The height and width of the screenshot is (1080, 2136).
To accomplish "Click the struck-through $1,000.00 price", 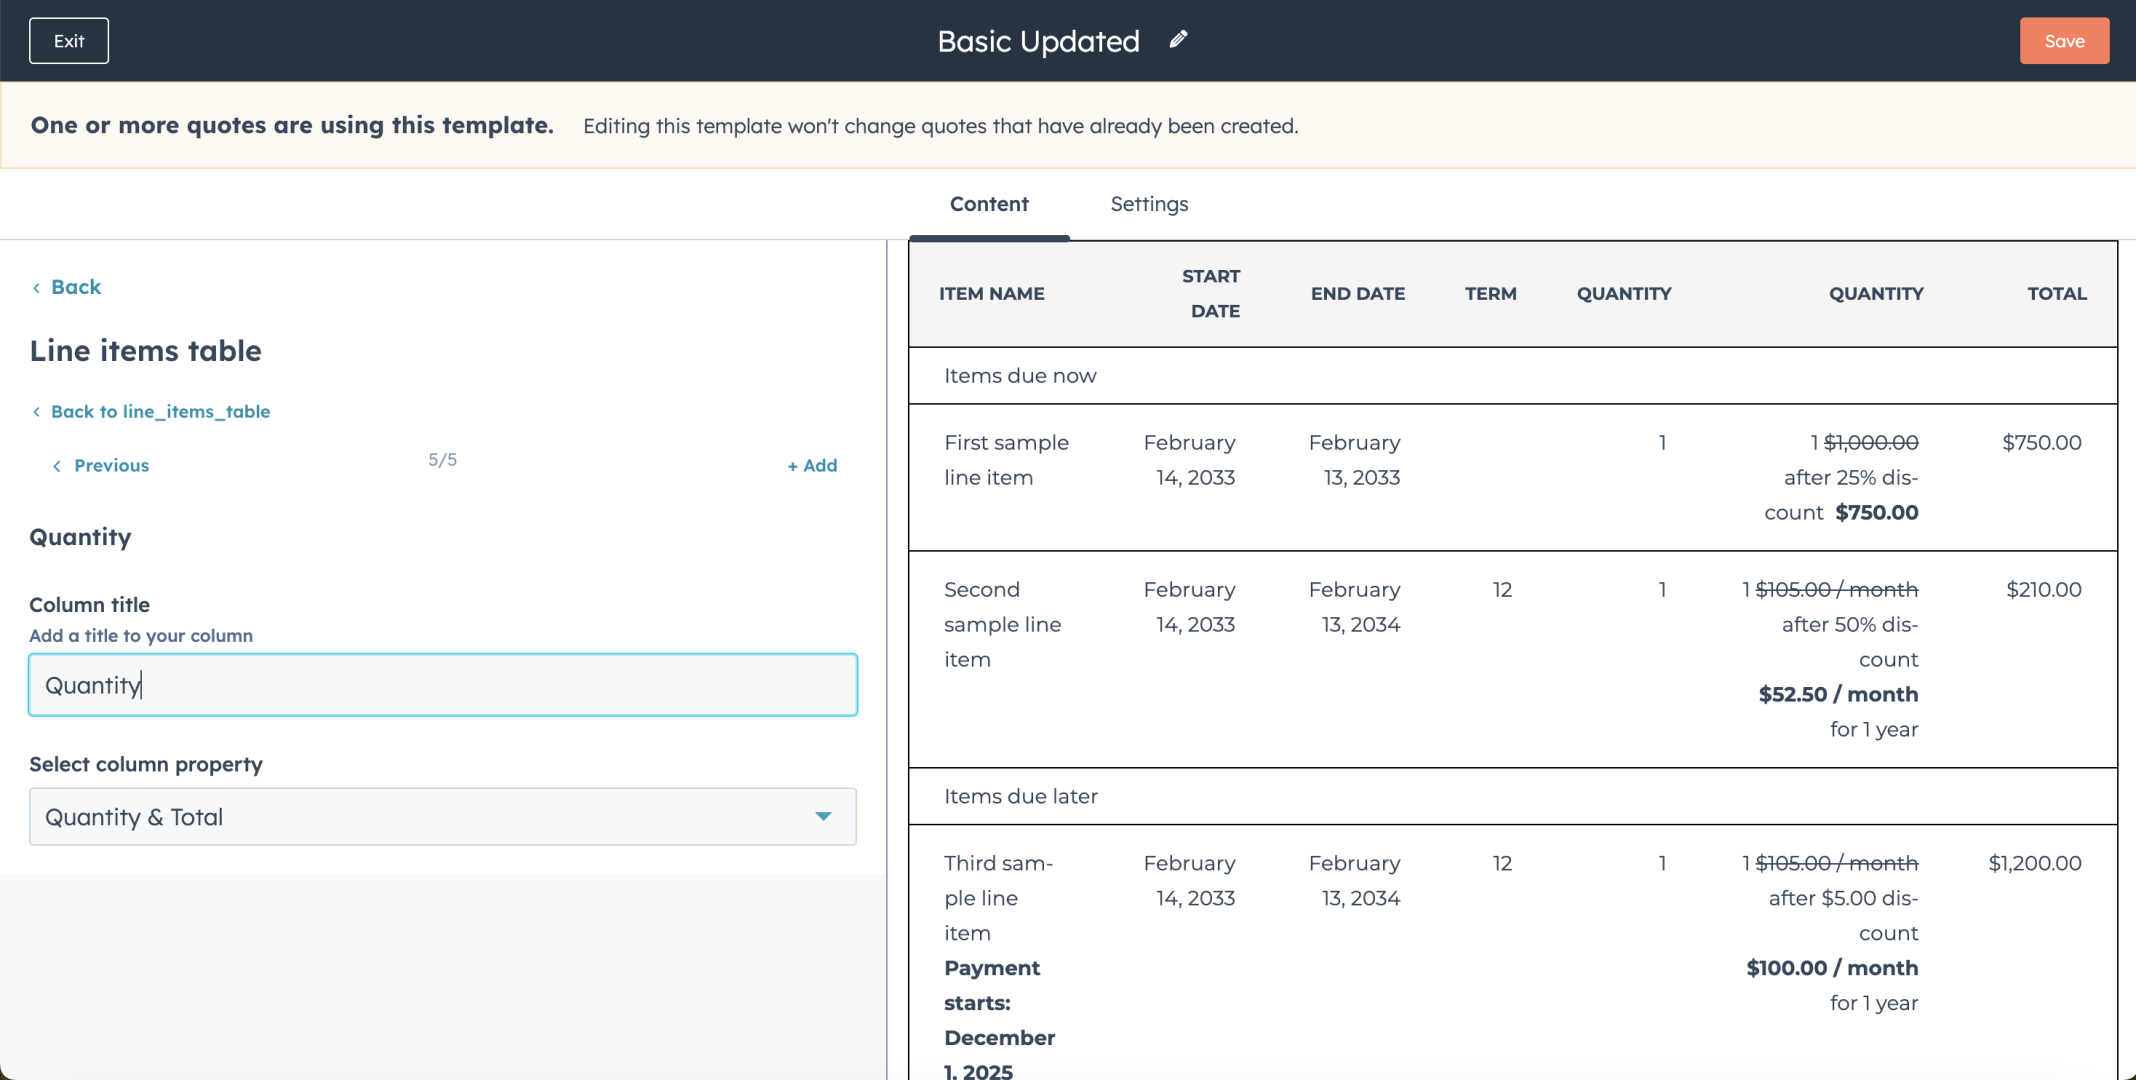I will coord(1871,443).
